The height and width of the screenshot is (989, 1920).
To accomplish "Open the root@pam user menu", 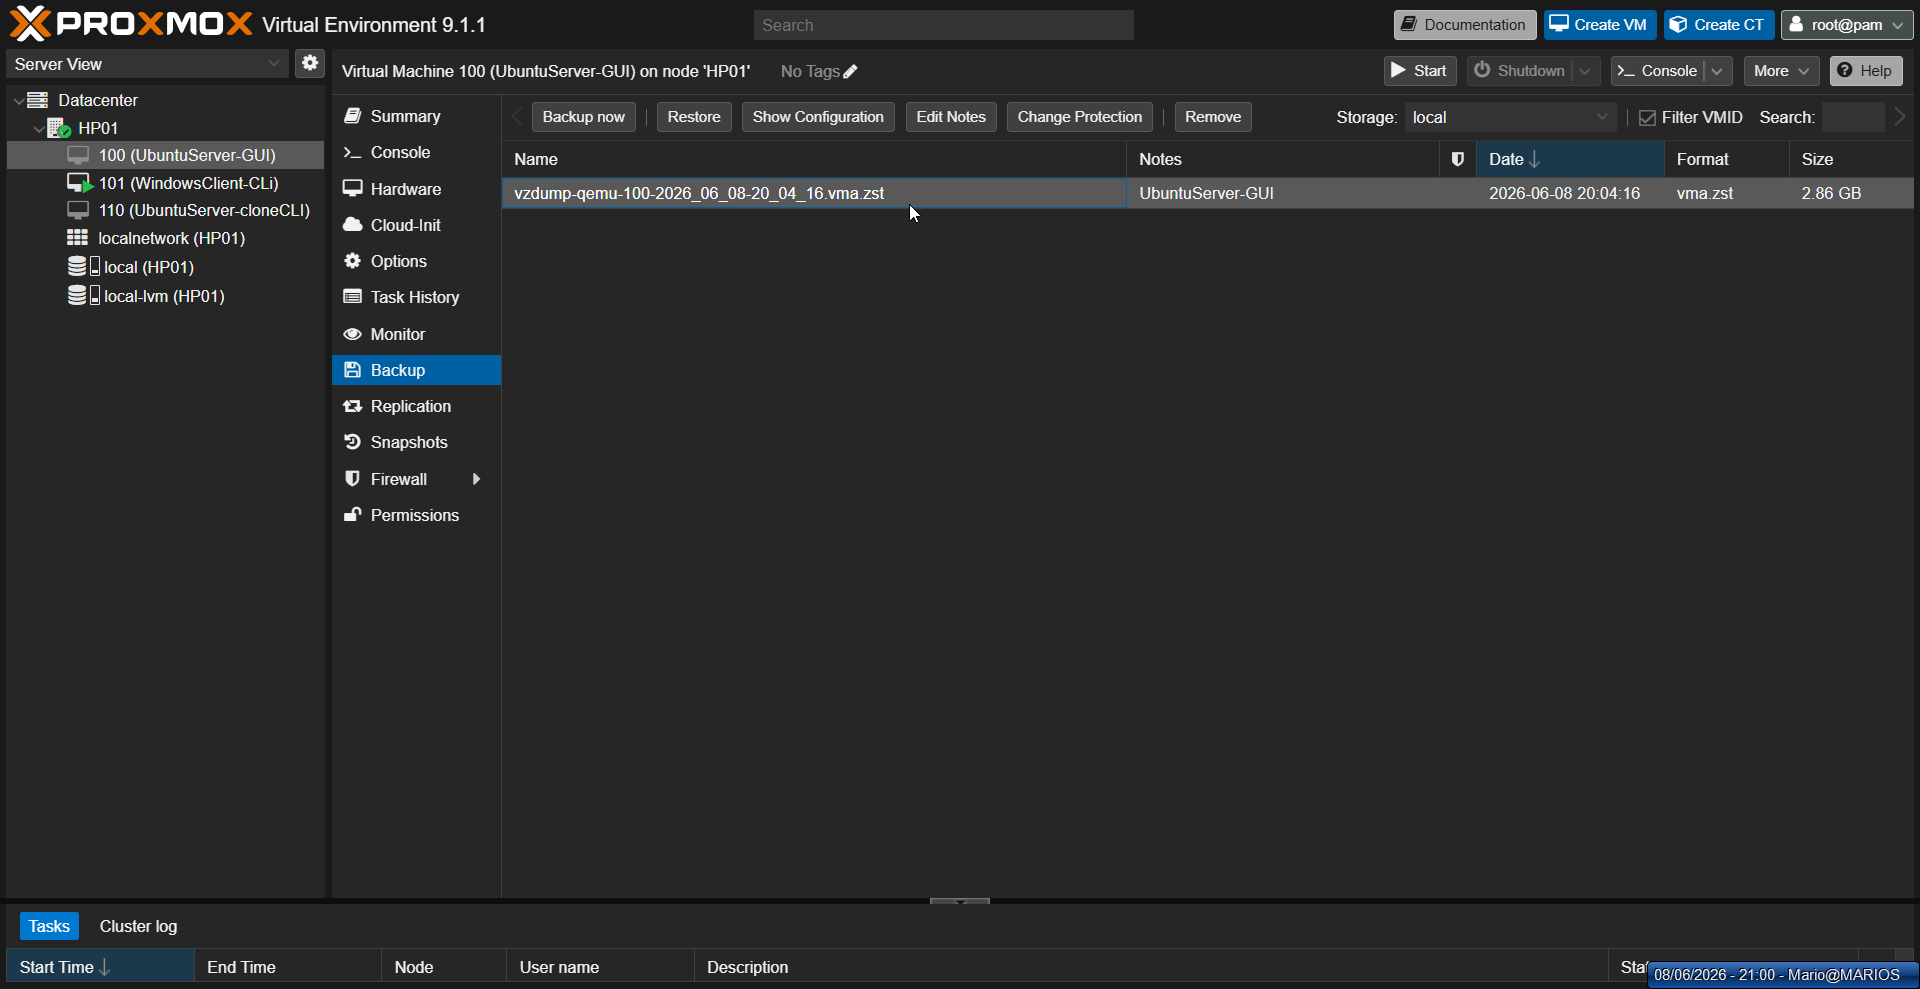I will coord(1846,25).
